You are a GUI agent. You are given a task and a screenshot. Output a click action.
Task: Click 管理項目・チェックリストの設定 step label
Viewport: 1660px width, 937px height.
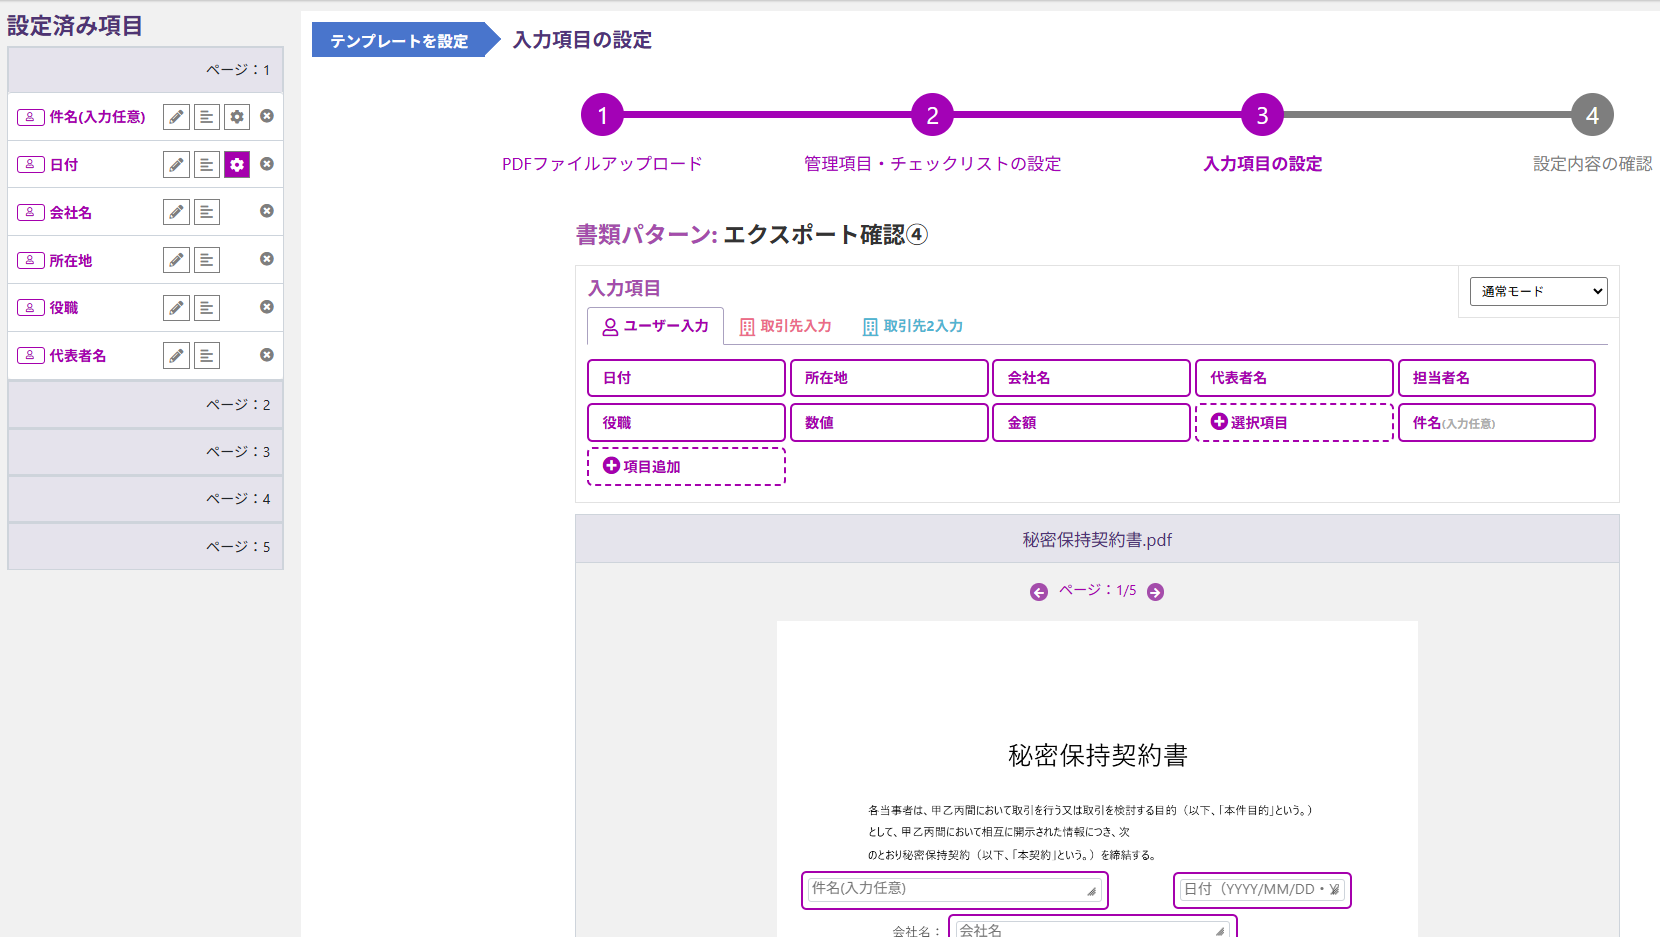point(932,164)
